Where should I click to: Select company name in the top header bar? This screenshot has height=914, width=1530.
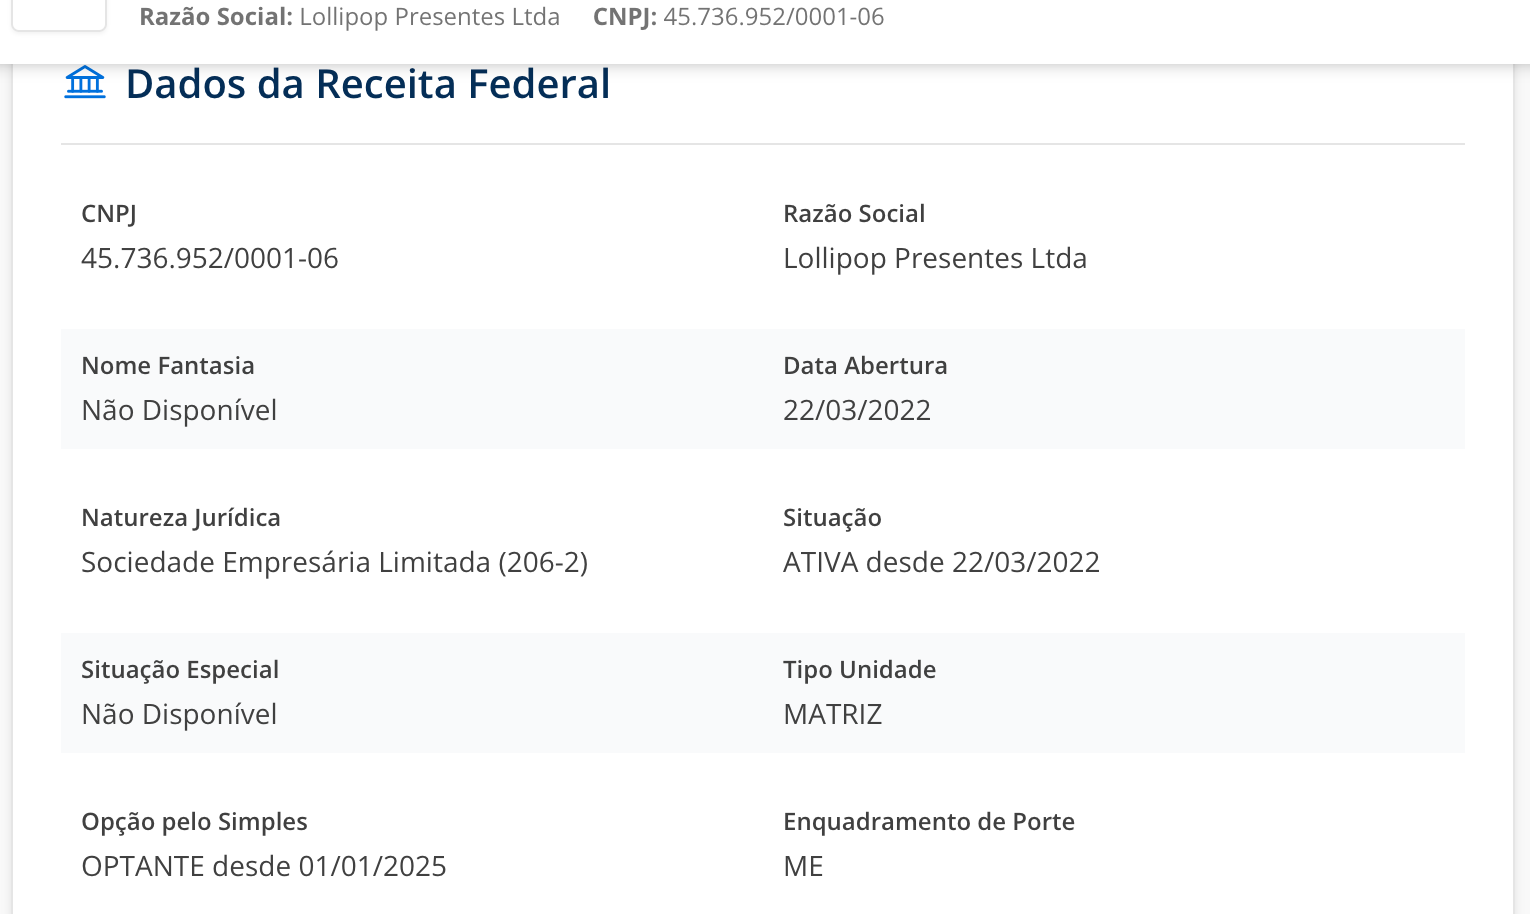[x=429, y=17]
